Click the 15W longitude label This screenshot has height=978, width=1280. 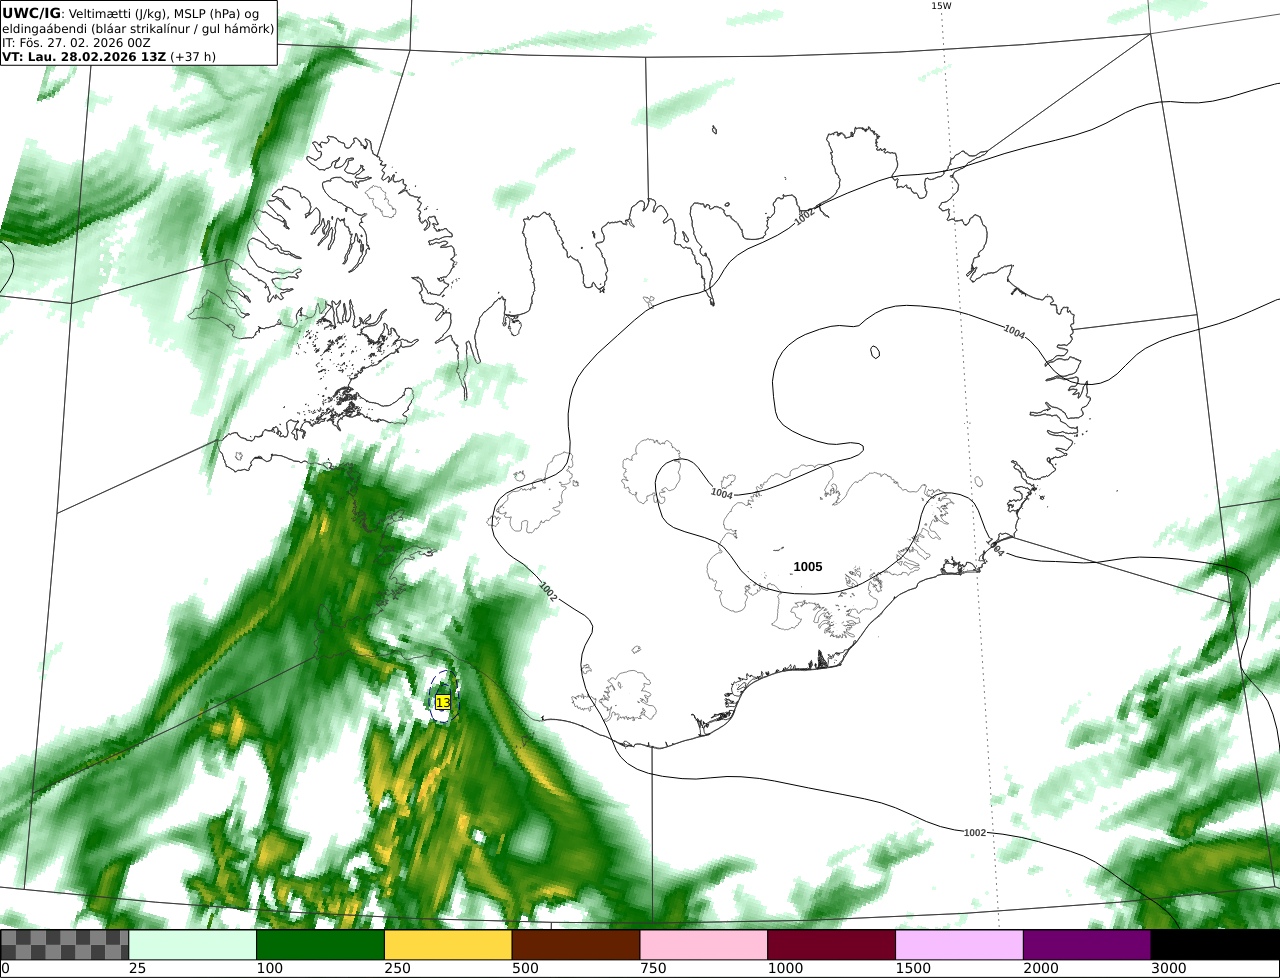point(941,6)
